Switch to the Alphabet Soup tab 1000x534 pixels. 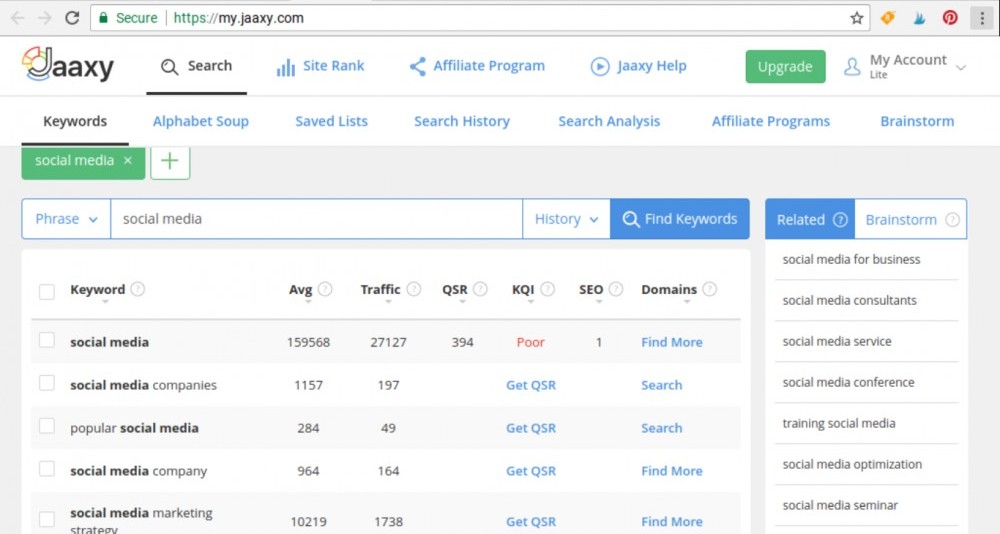201,121
